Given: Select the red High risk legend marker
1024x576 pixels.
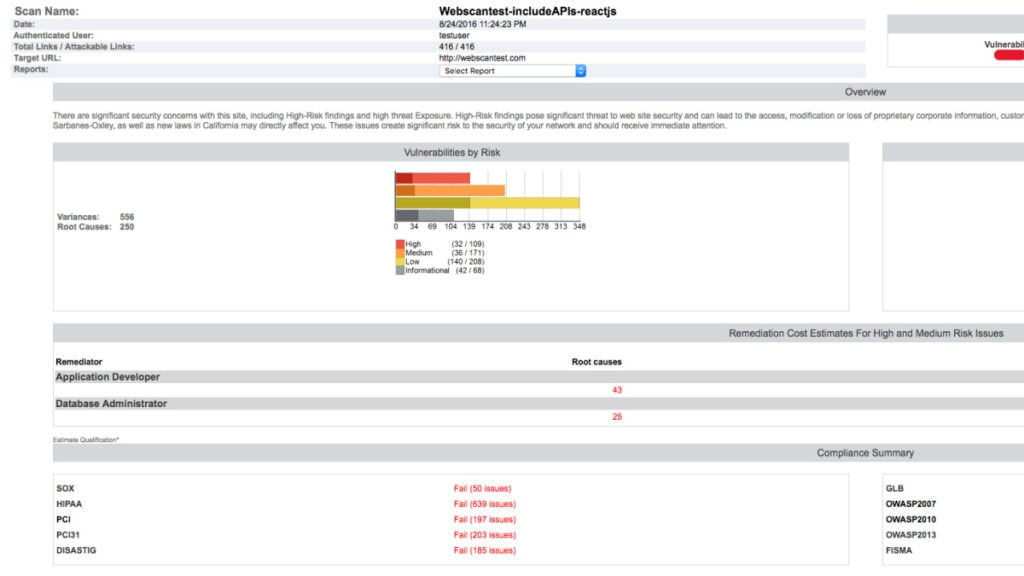Looking at the screenshot, I should pyautogui.click(x=401, y=244).
